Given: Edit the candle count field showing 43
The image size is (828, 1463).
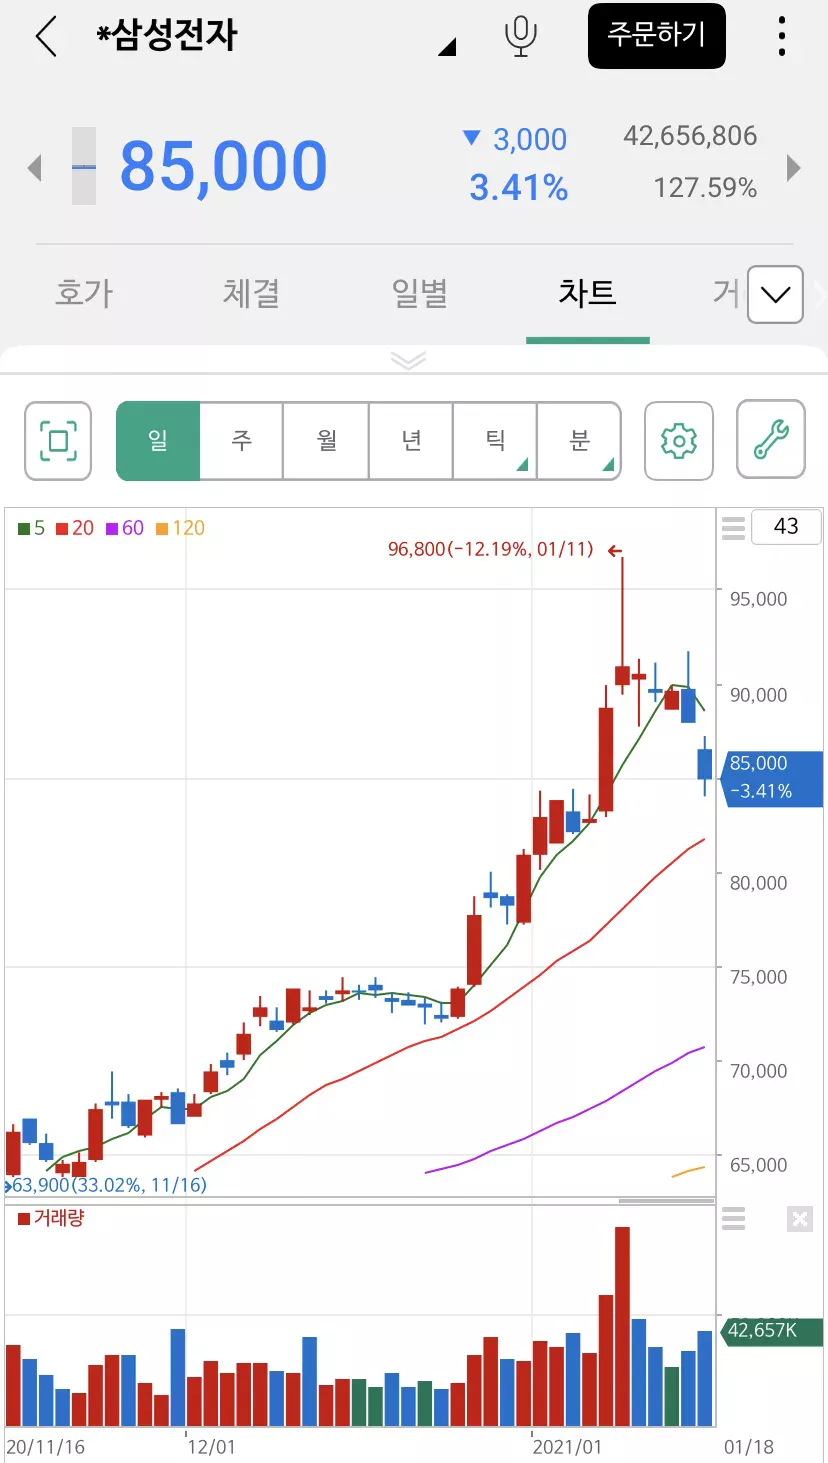Looking at the screenshot, I should [x=786, y=526].
